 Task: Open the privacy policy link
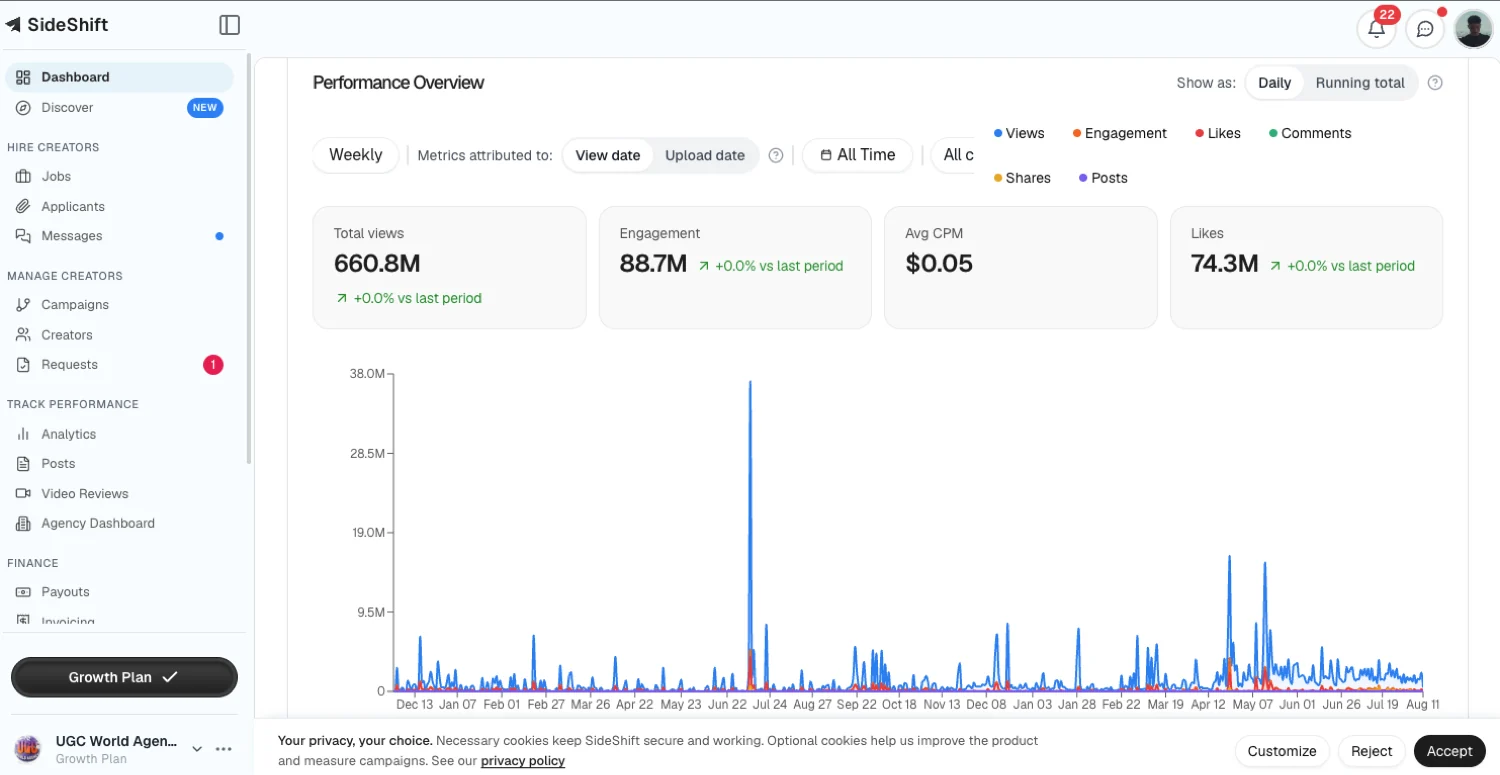523,761
